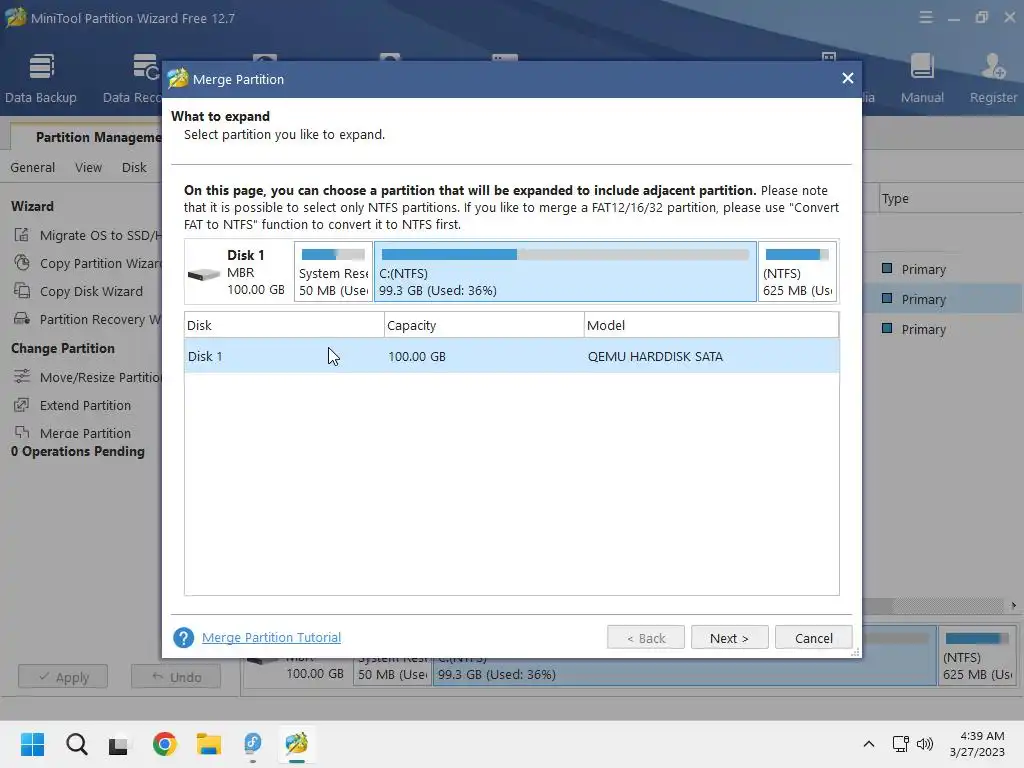The height and width of the screenshot is (768, 1024).
Task: Open the Disk menu
Action: [x=134, y=167]
